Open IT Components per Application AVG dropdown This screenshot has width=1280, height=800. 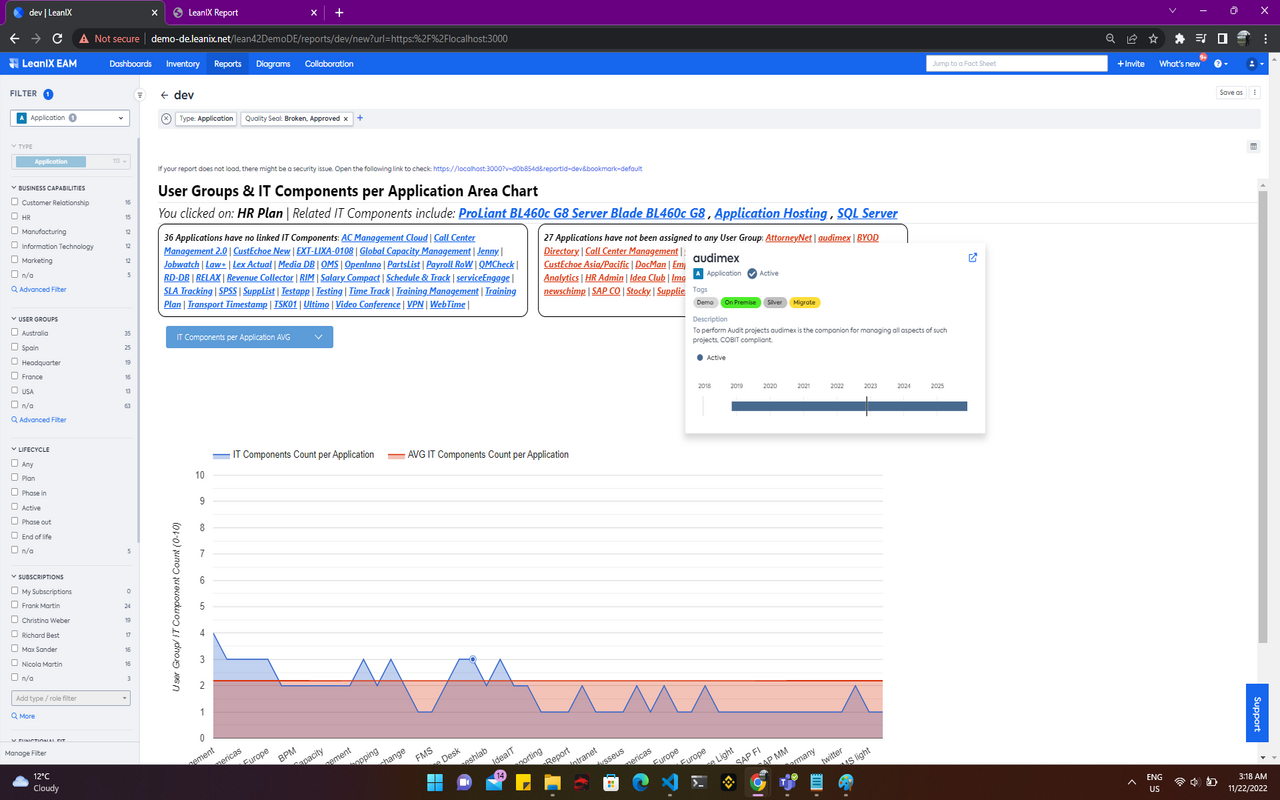[x=249, y=337]
